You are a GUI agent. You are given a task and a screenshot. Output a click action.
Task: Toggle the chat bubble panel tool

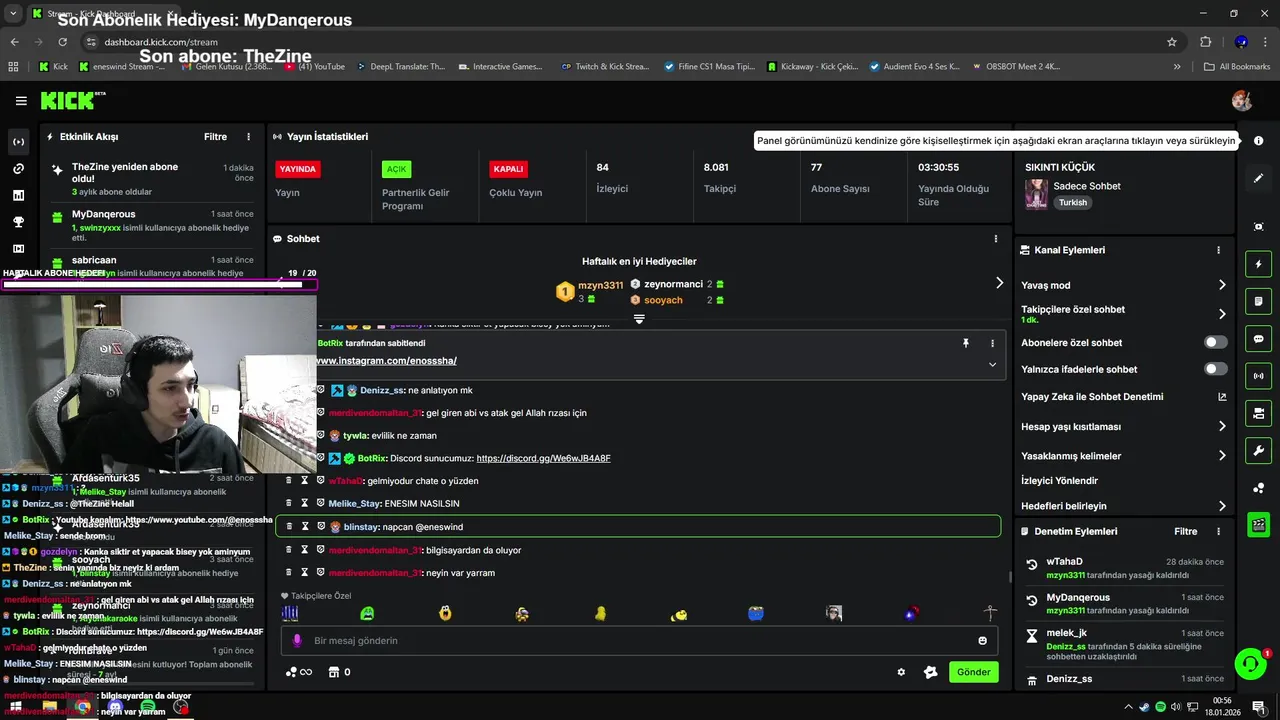pos(1258,339)
